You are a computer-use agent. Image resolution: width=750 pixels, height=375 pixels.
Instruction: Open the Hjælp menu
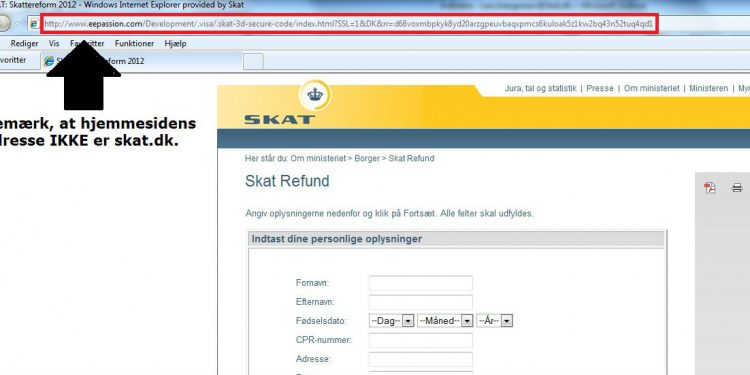click(176, 44)
